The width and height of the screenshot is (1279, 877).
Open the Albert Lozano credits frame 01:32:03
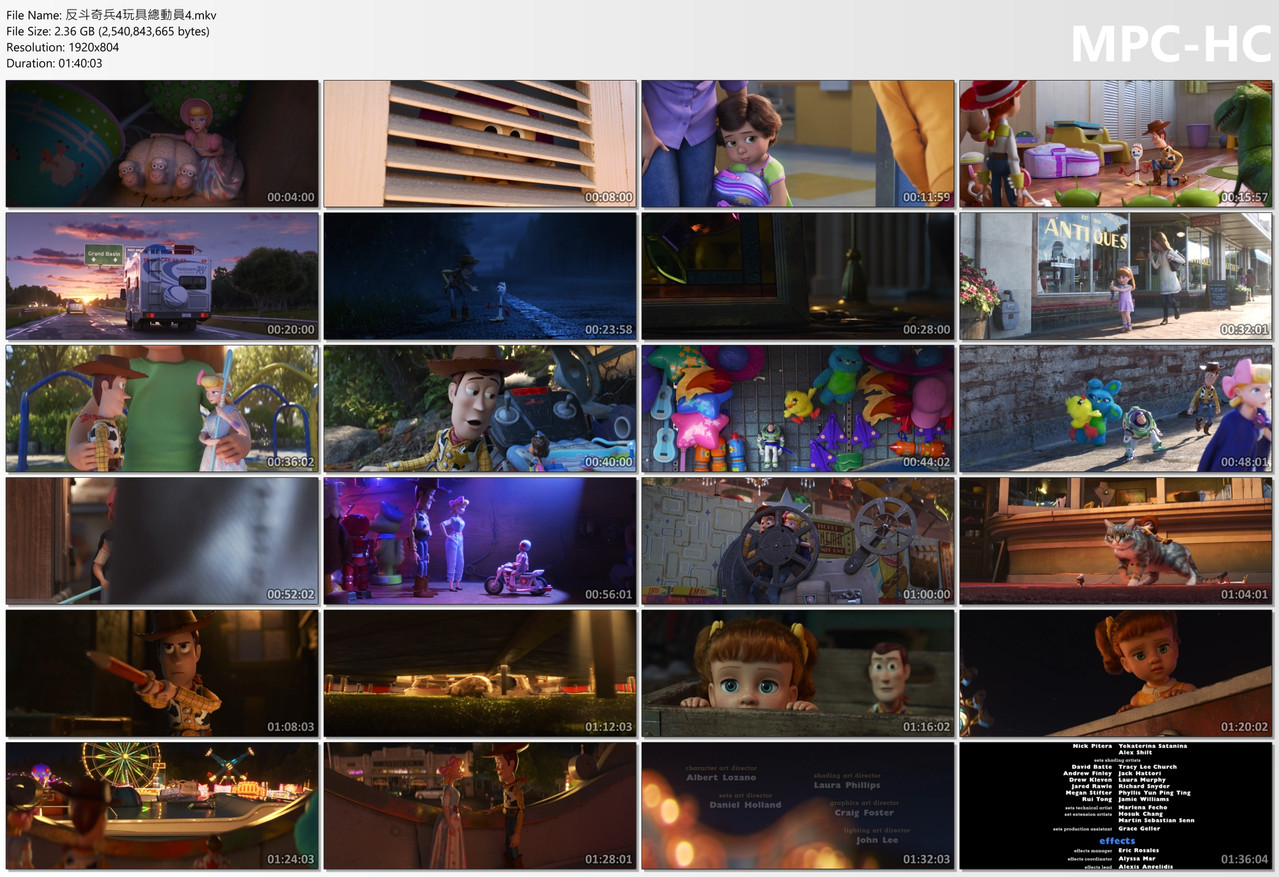pos(798,806)
